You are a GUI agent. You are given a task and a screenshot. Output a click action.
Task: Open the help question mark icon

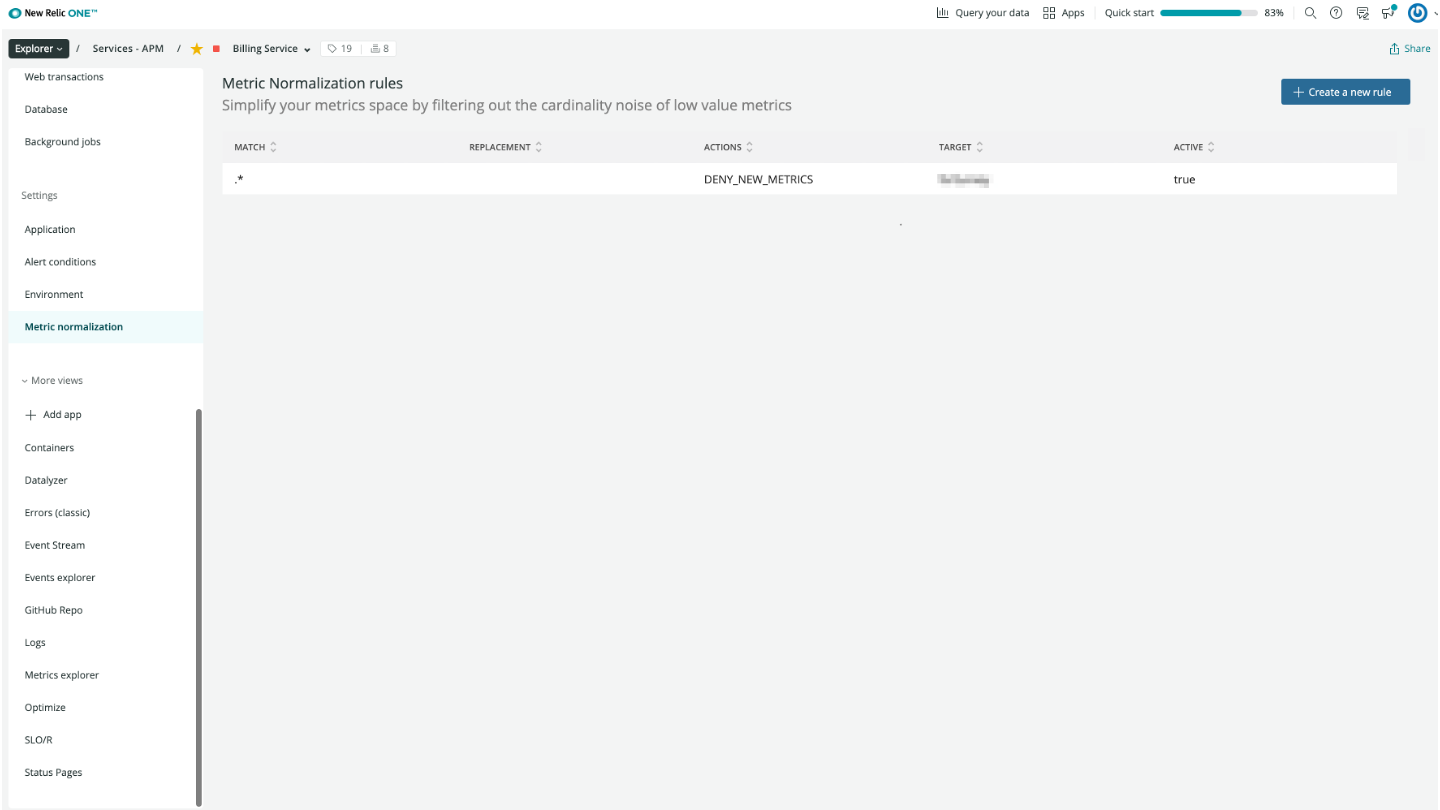[x=1336, y=13]
